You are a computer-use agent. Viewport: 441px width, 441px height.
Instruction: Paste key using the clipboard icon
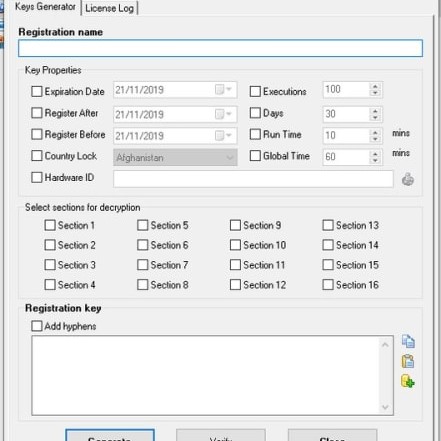(408, 361)
